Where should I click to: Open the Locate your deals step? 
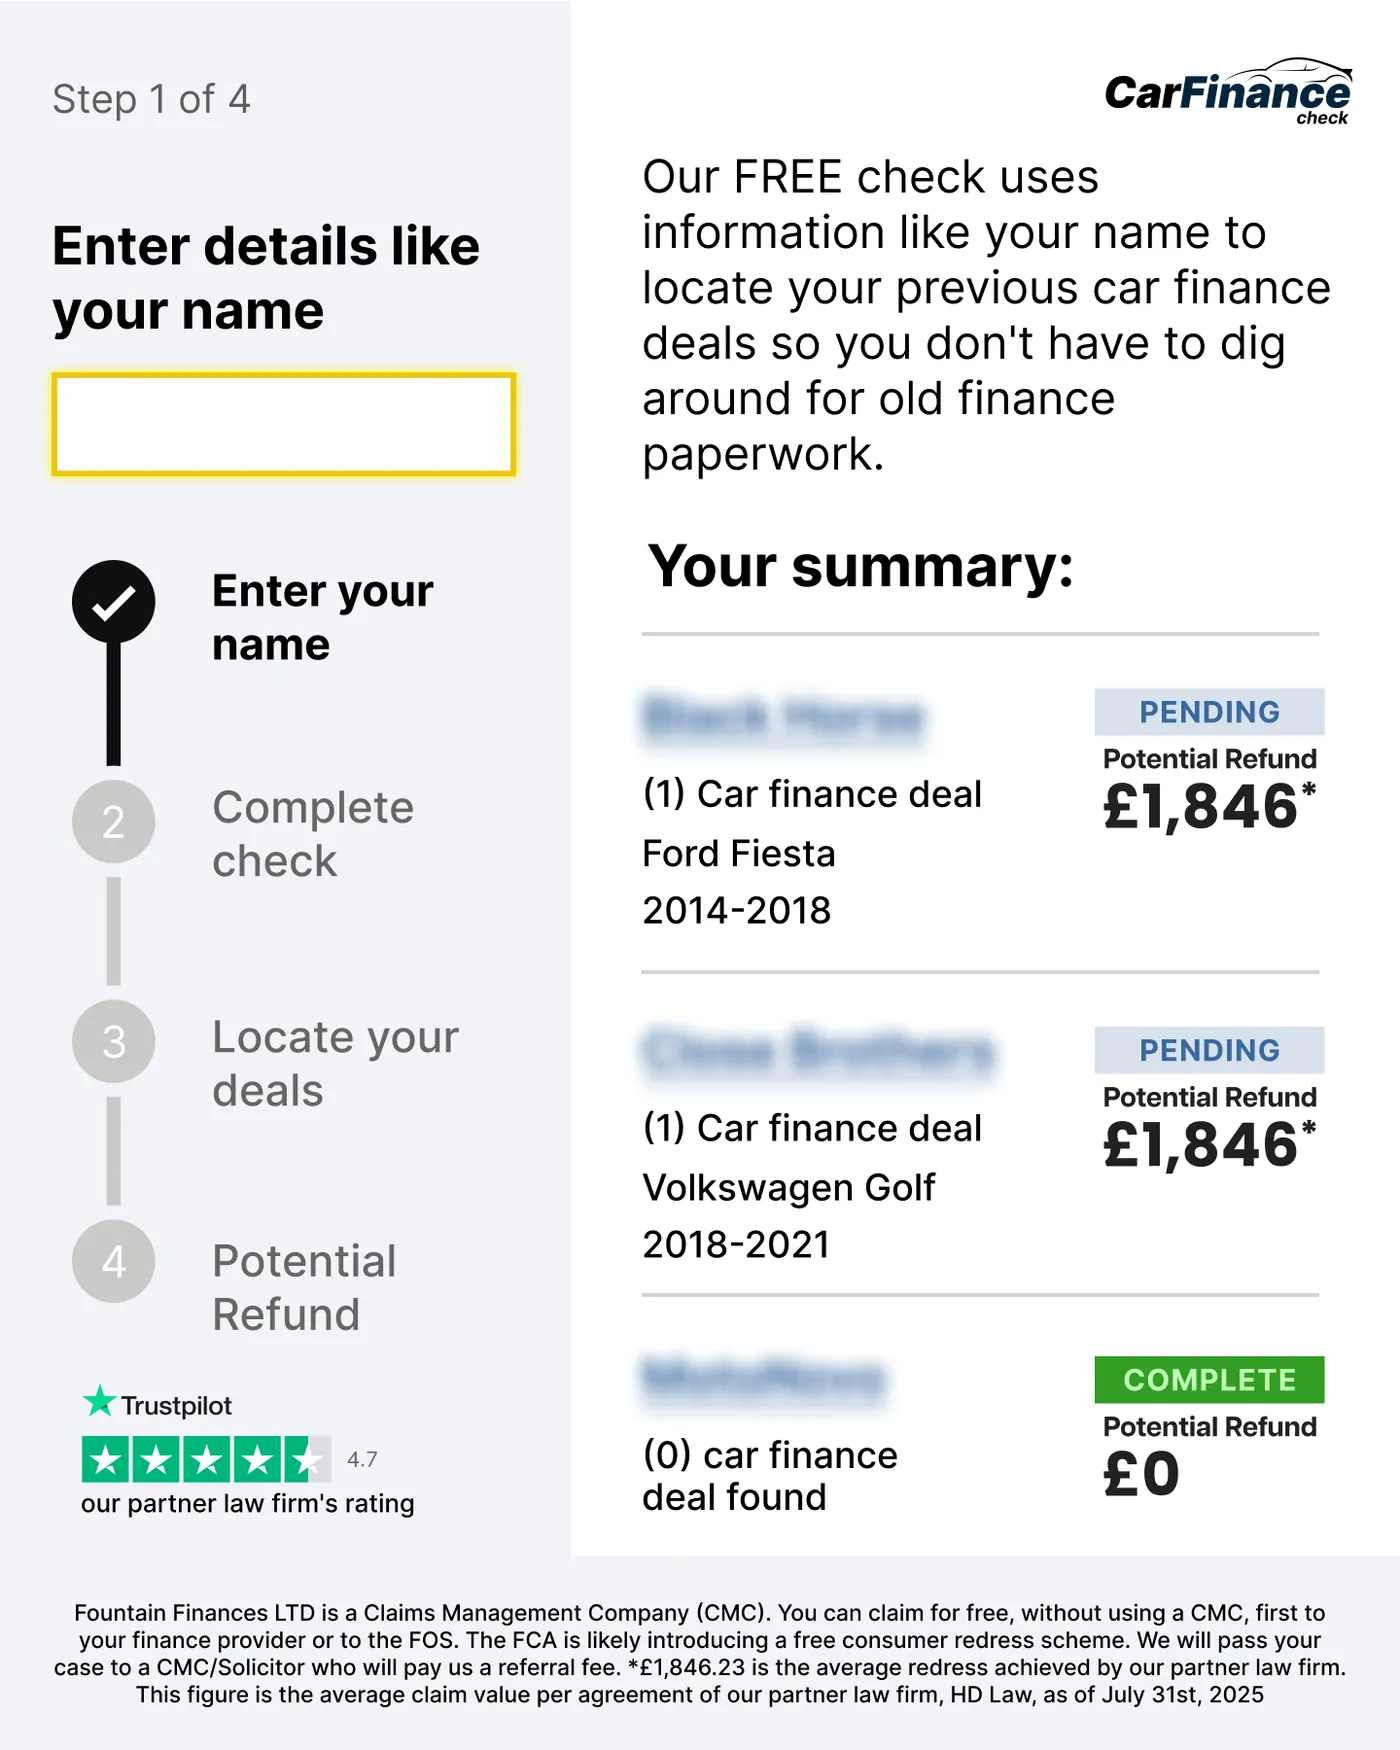point(335,1063)
